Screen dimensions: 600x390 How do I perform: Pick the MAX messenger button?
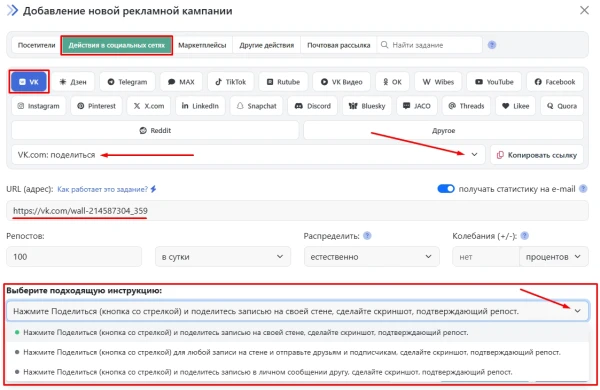(181, 82)
